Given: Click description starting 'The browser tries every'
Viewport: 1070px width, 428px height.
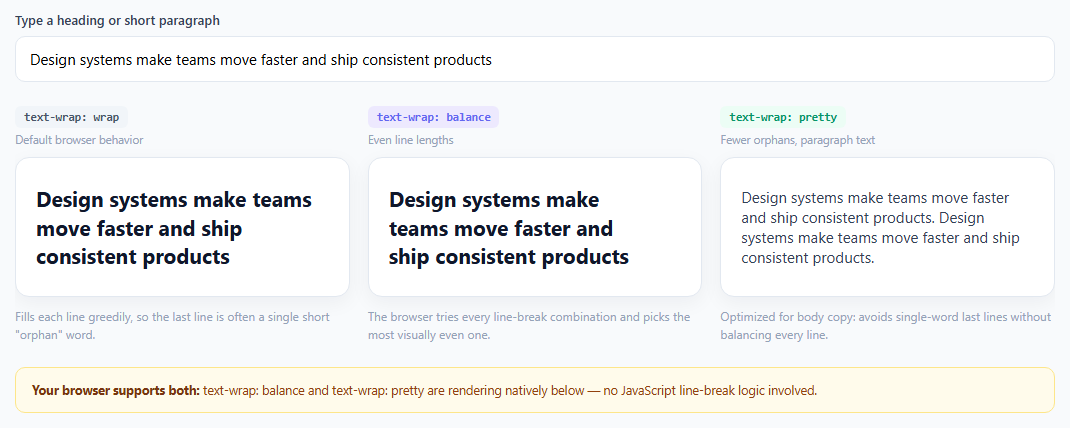Looking at the screenshot, I should coord(529,326).
